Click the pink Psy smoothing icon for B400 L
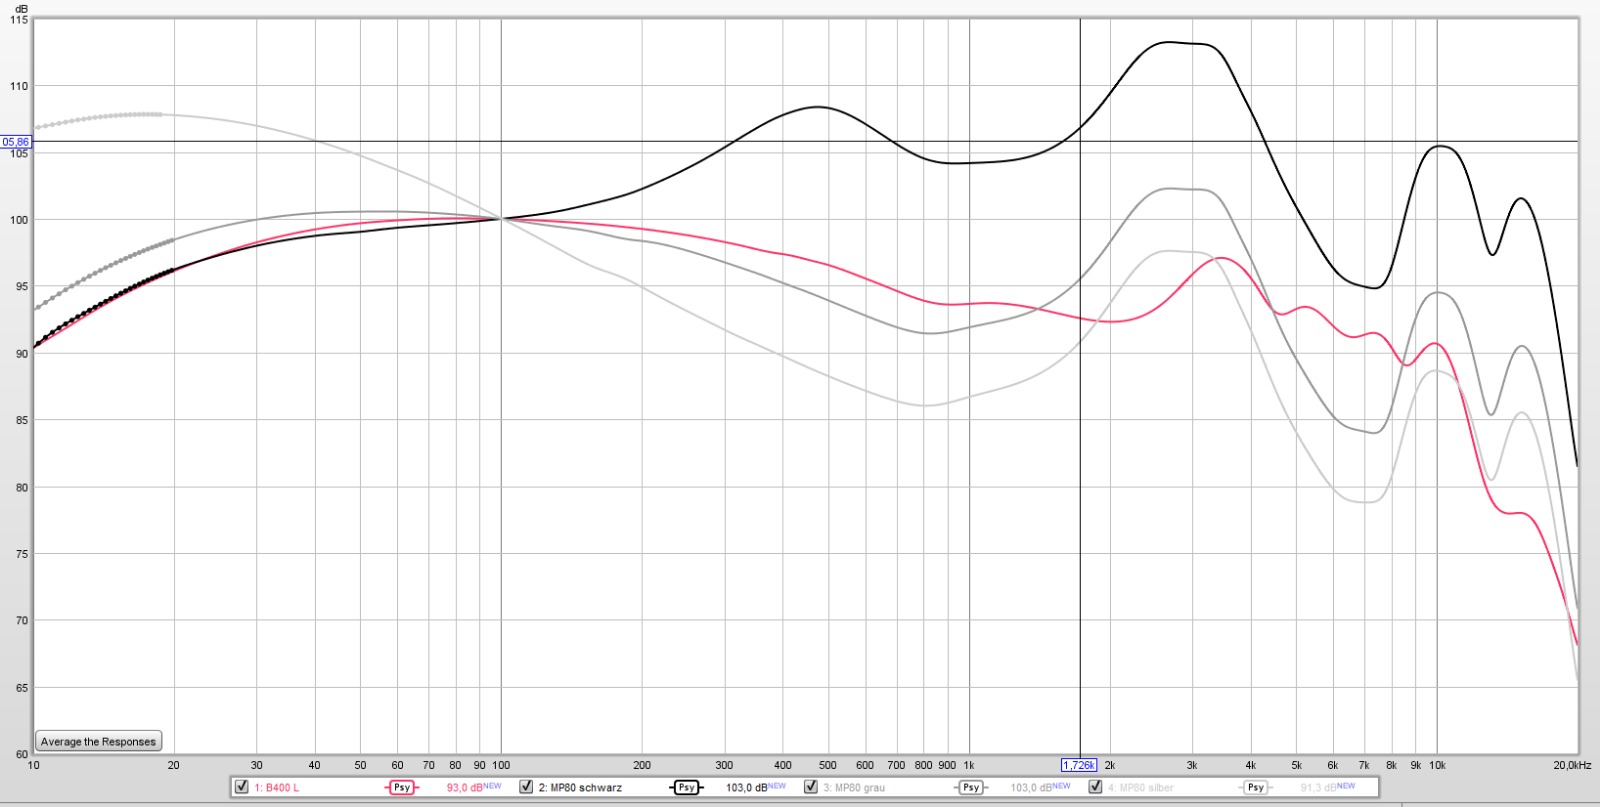The width and height of the screenshot is (1600, 807). pyautogui.click(x=401, y=788)
